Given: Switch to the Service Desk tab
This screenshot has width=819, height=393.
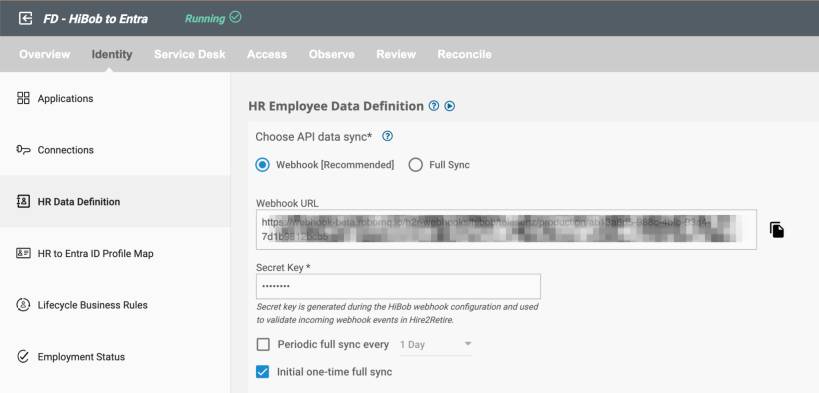Looking at the screenshot, I should click(x=190, y=54).
